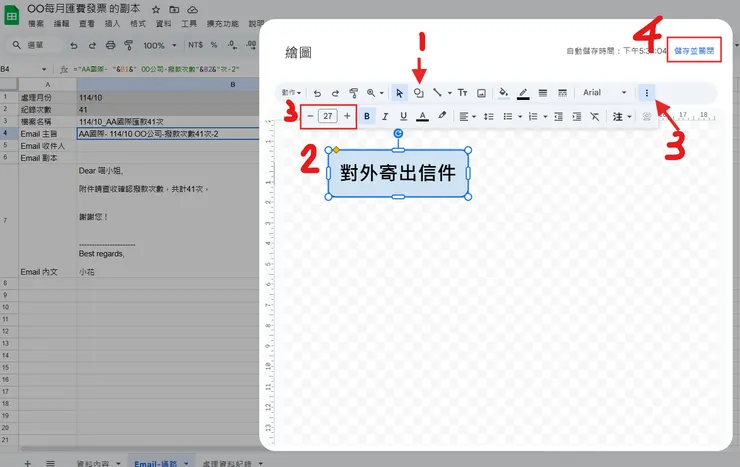Open the text alignment dropdown
740x467 pixels.
467,117
